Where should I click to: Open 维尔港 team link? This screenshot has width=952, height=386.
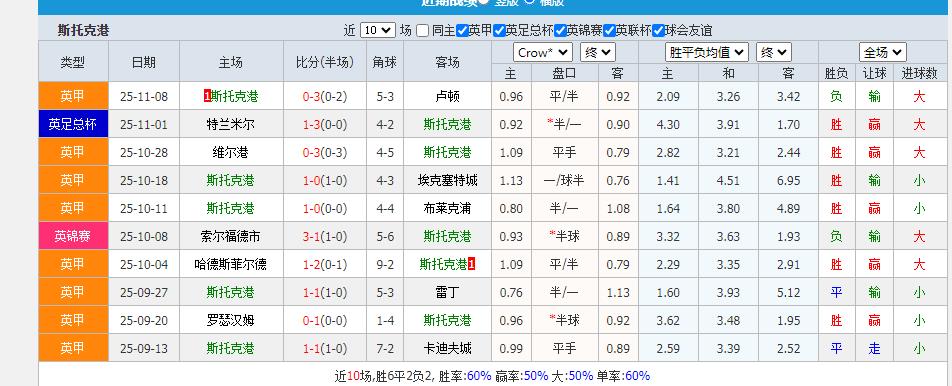pos(230,152)
